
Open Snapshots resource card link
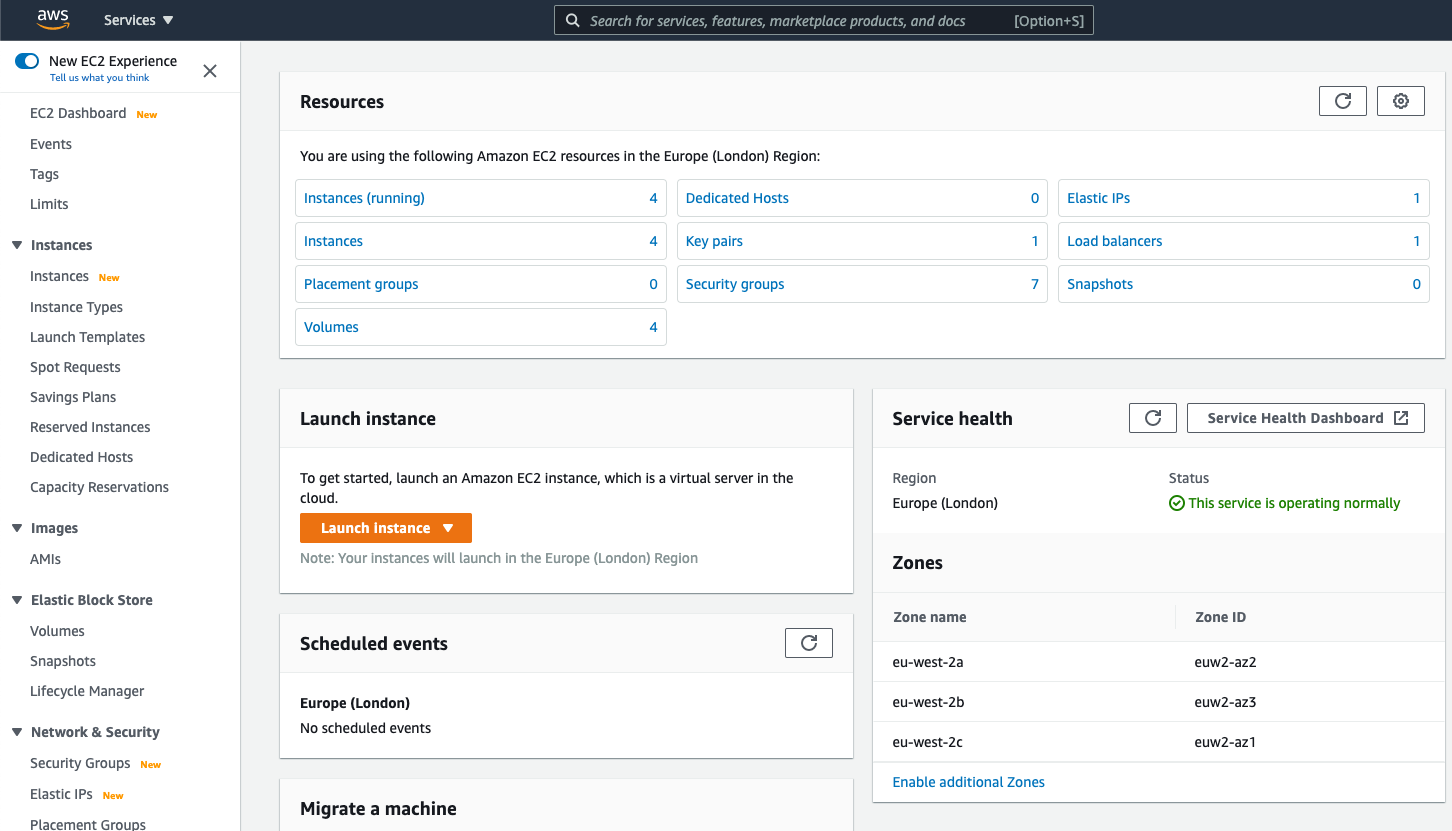click(1100, 284)
